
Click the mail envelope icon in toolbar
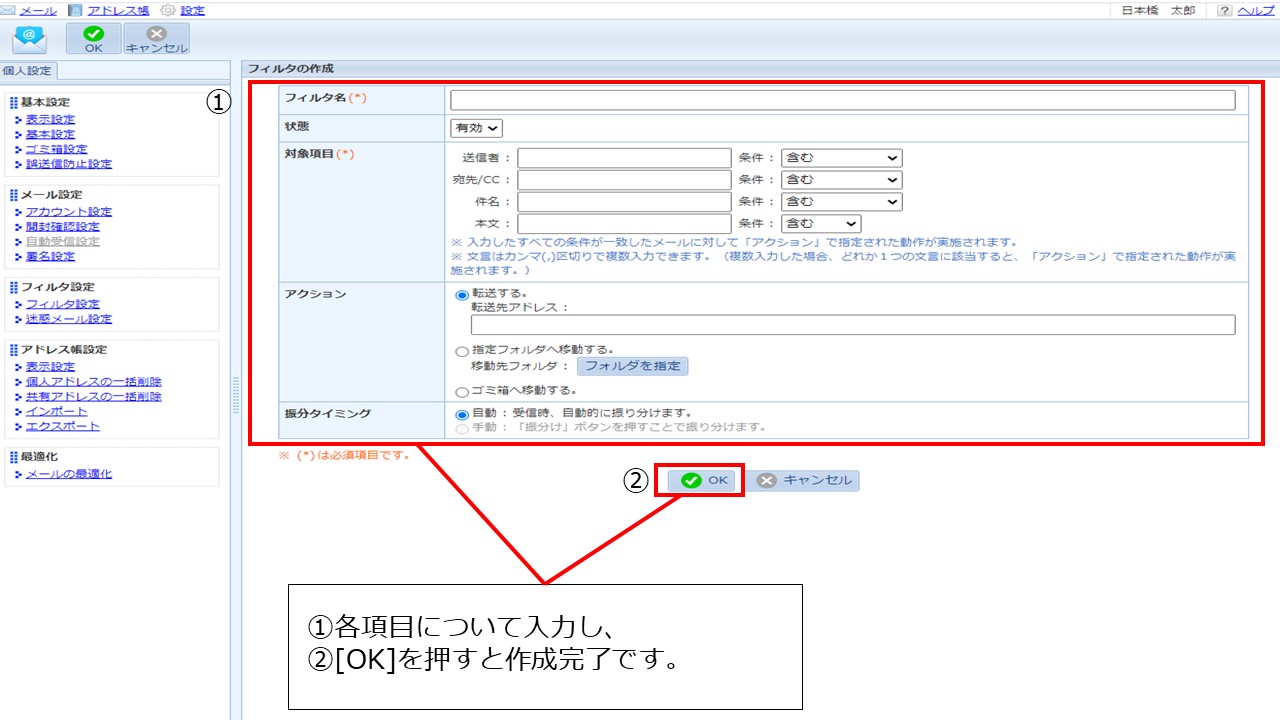pyautogui.click(x=30, y=38)
